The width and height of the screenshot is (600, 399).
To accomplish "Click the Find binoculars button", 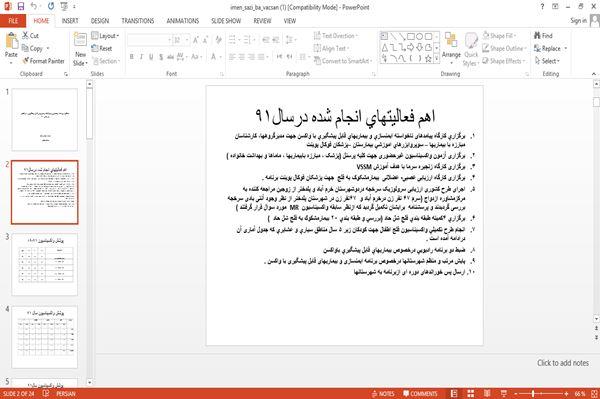I will [x=543, y=36].
